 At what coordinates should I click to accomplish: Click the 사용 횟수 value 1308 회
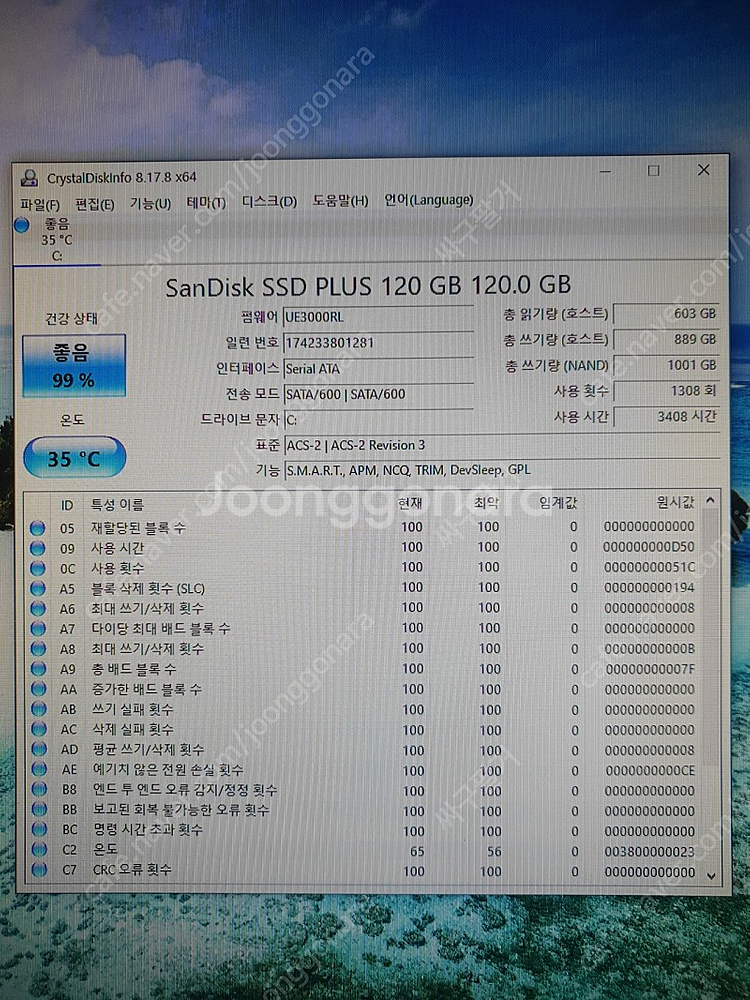[x=666, y=391]
